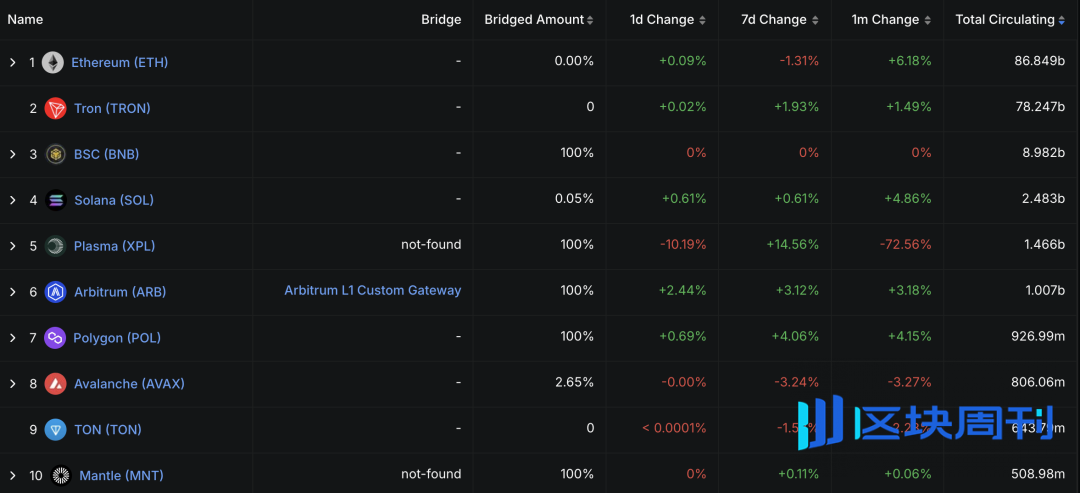1080x493 pixels.
Task: Expand the Mantle row chevron
Action: 13,476
